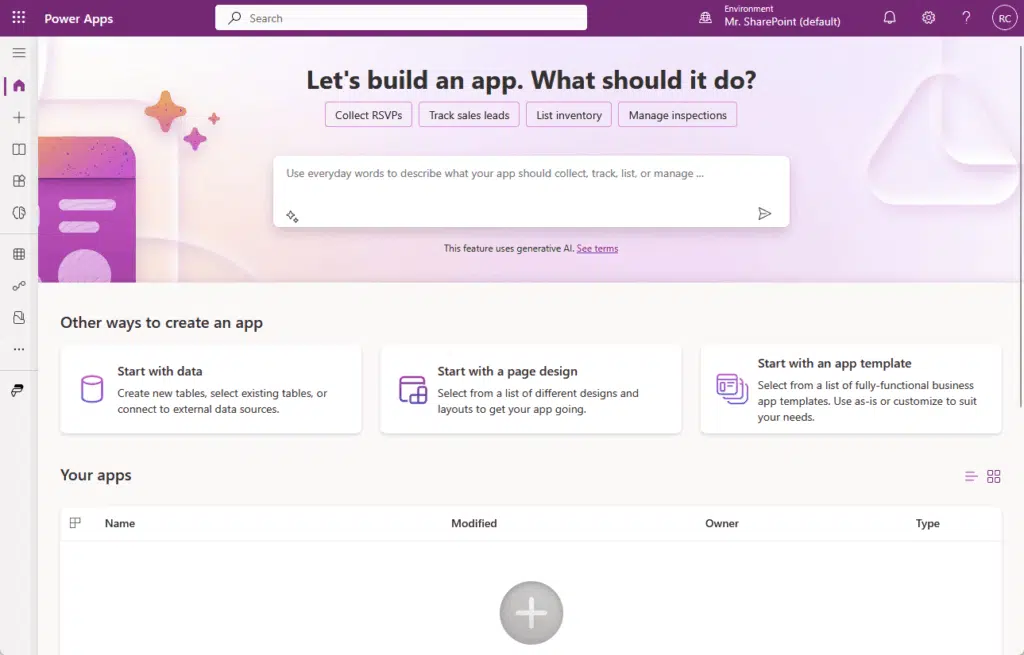Viewport: 1024px width, 655px height.
Task: Open notifications bell icon
Action: pyautogui.click(x=889, y=18)
